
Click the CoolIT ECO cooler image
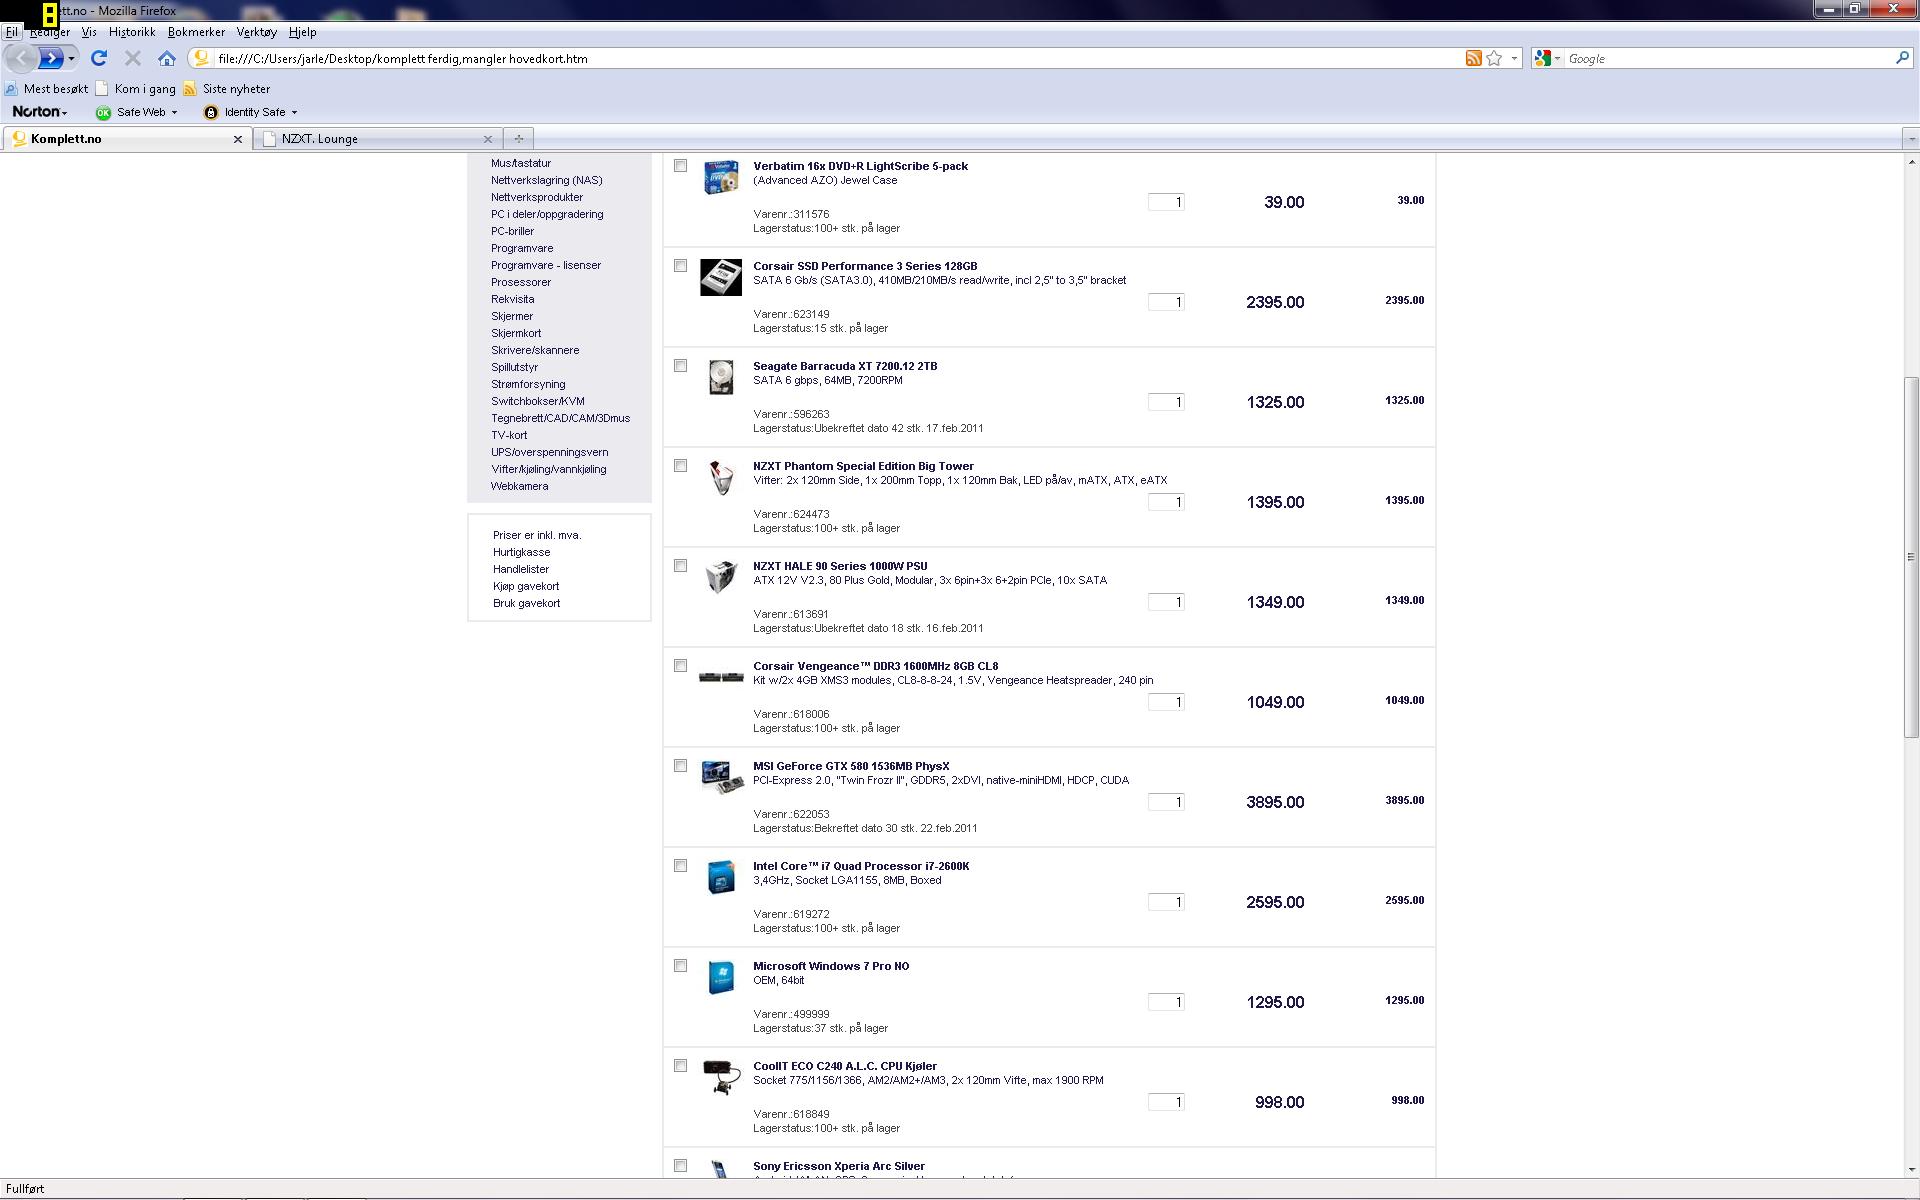click(x=720, y=1077)
